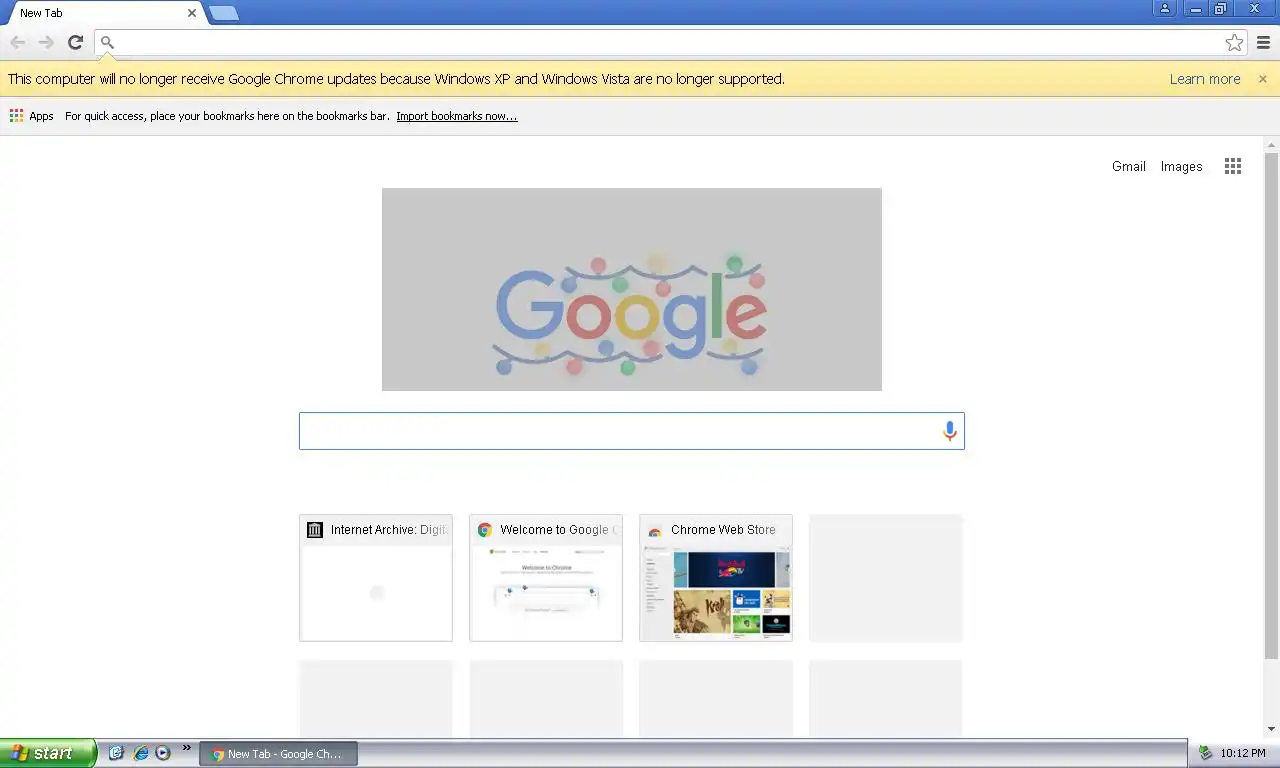Open the Chrome Web Store thumbnail
This screenshot has width=1280, height=768.
716,578
